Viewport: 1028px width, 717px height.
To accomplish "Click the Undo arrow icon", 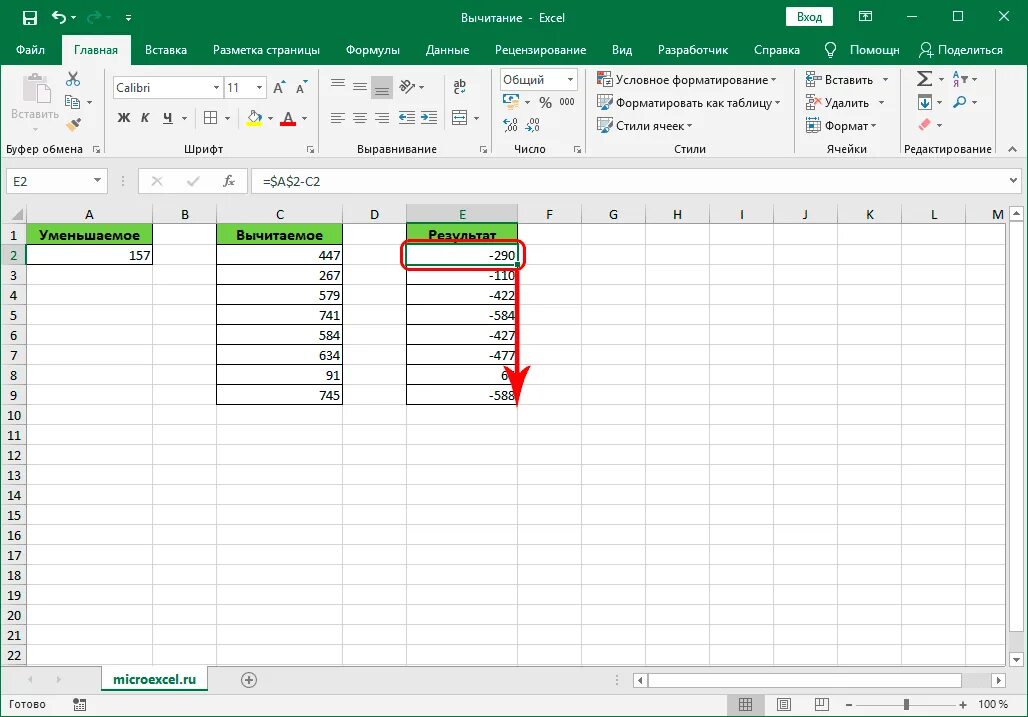I will pos(59,18).
